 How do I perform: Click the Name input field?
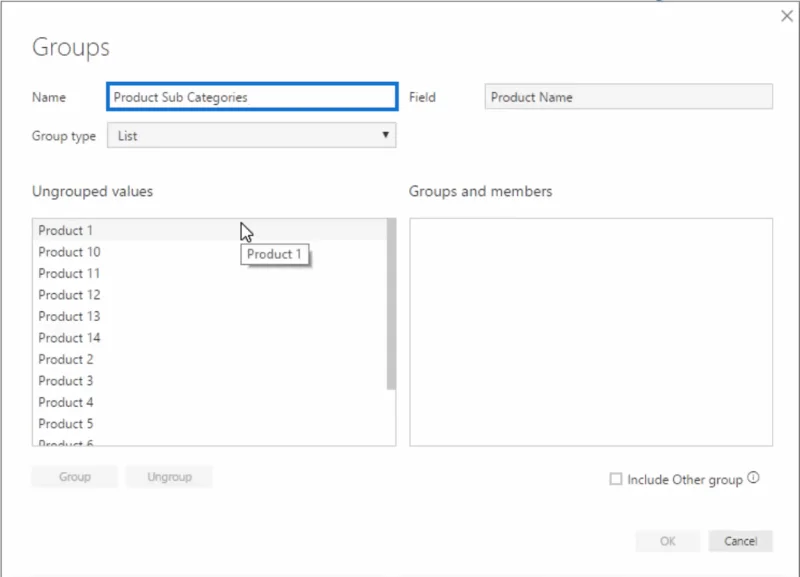point(252,97)
